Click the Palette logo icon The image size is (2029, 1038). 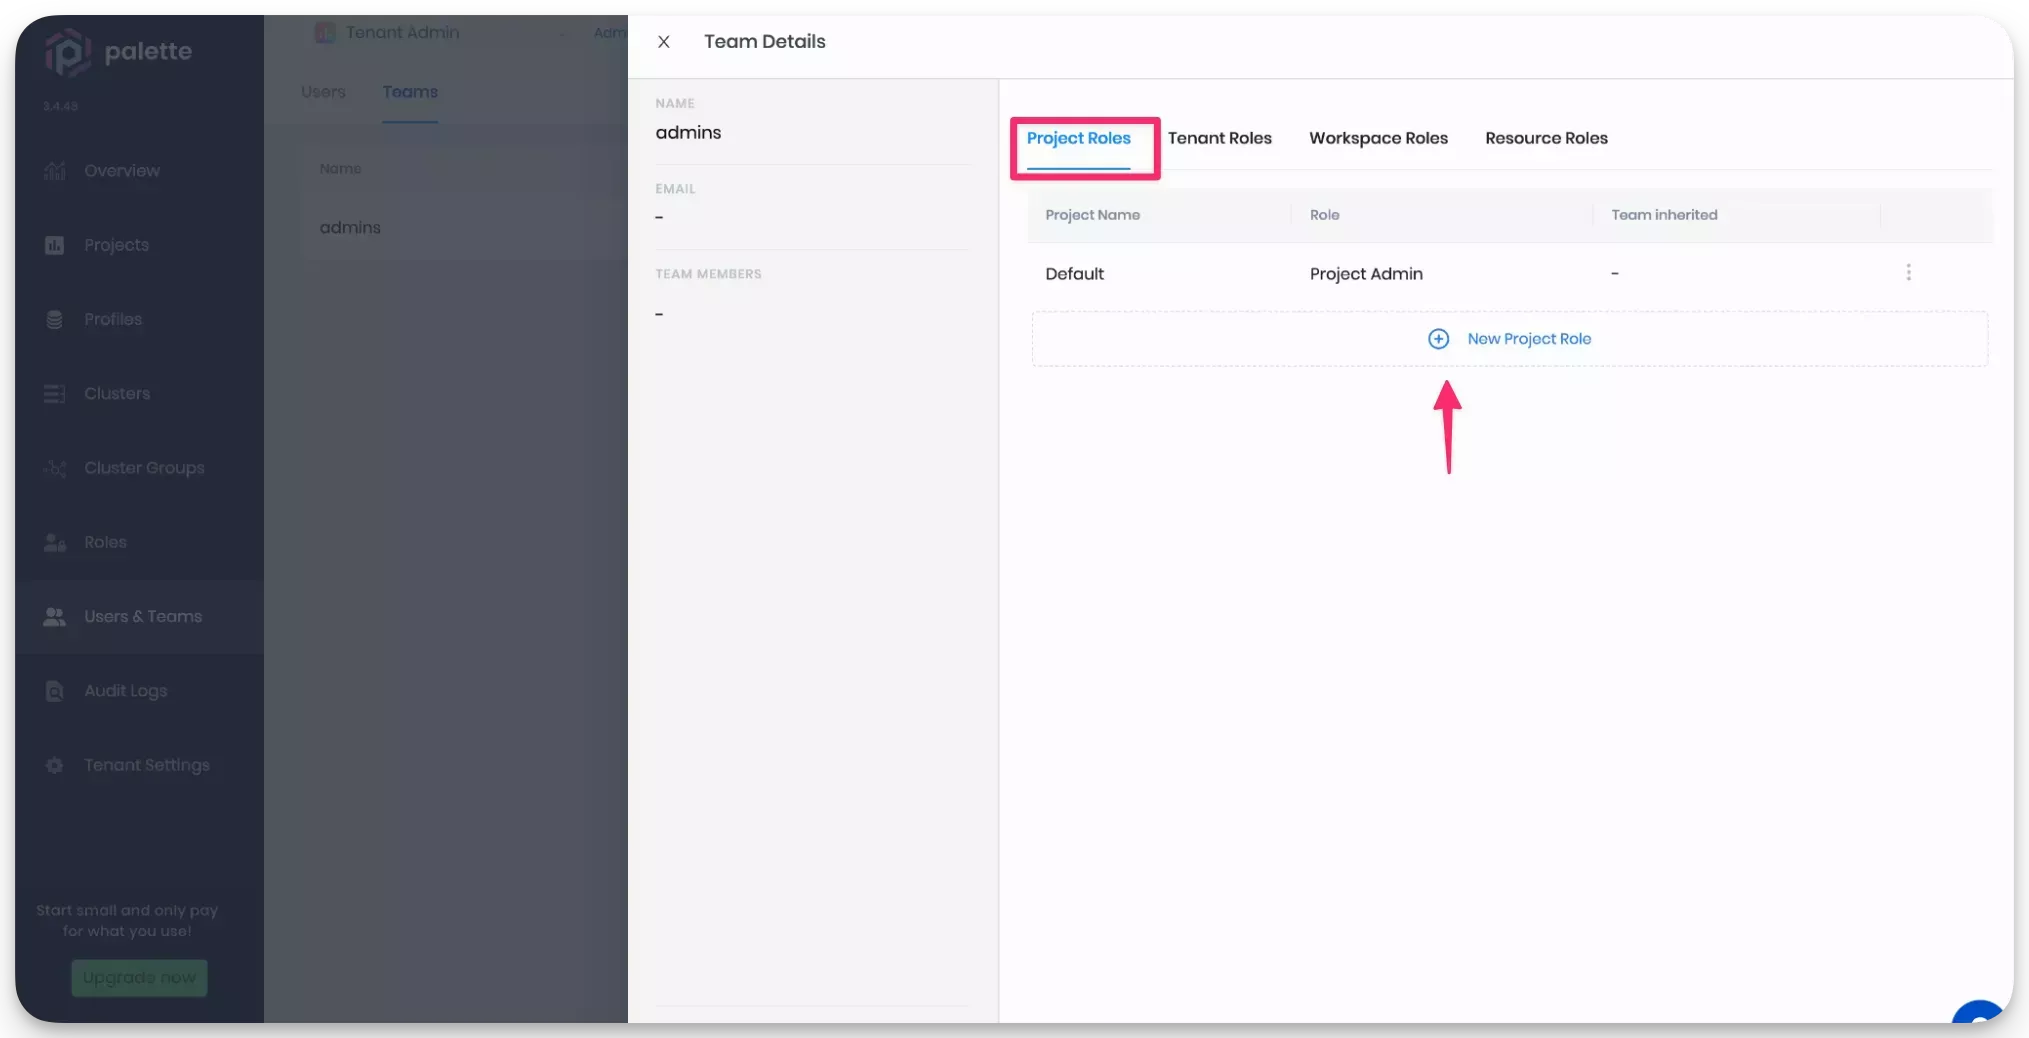tap(67, 52)
